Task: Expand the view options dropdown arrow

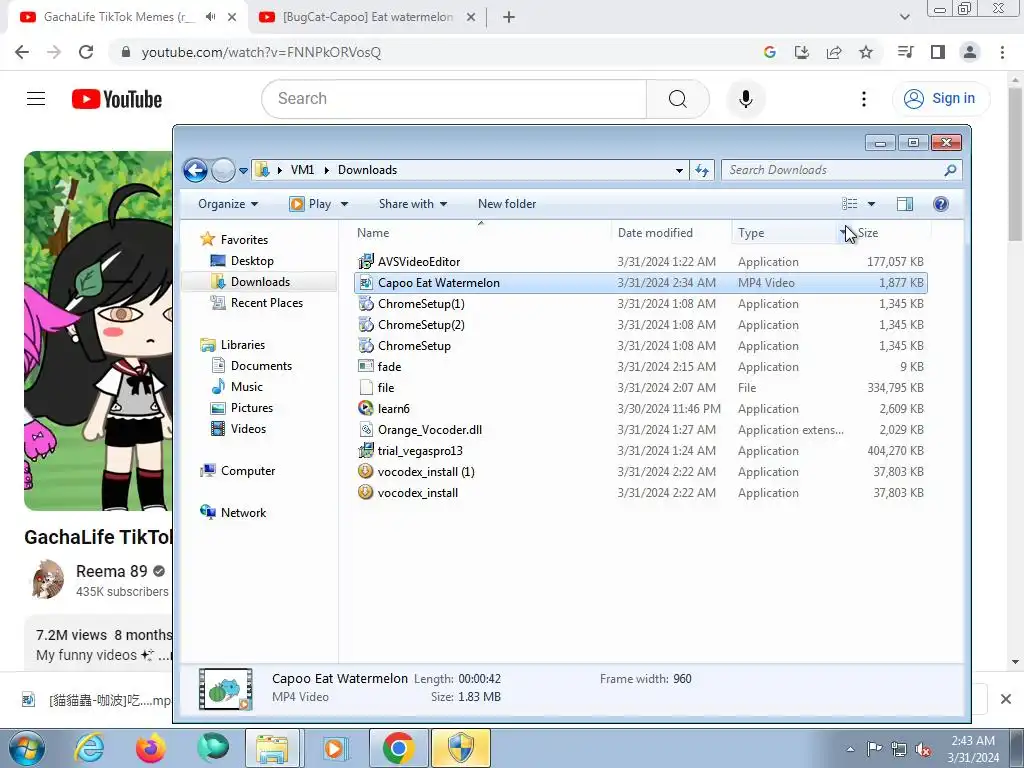Action: [x=871, y=204]
